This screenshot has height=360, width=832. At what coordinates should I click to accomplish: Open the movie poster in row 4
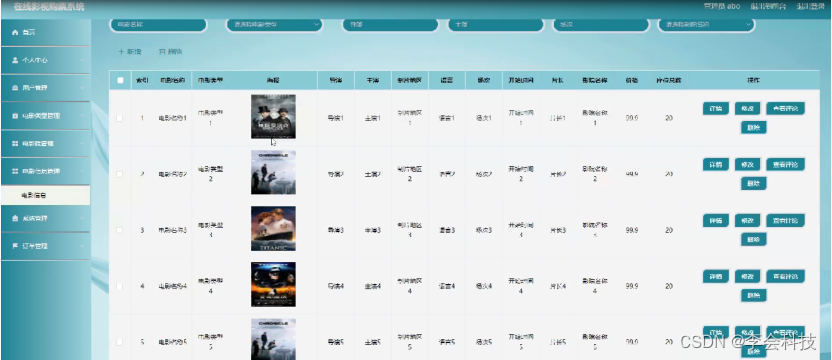(273, 285)
